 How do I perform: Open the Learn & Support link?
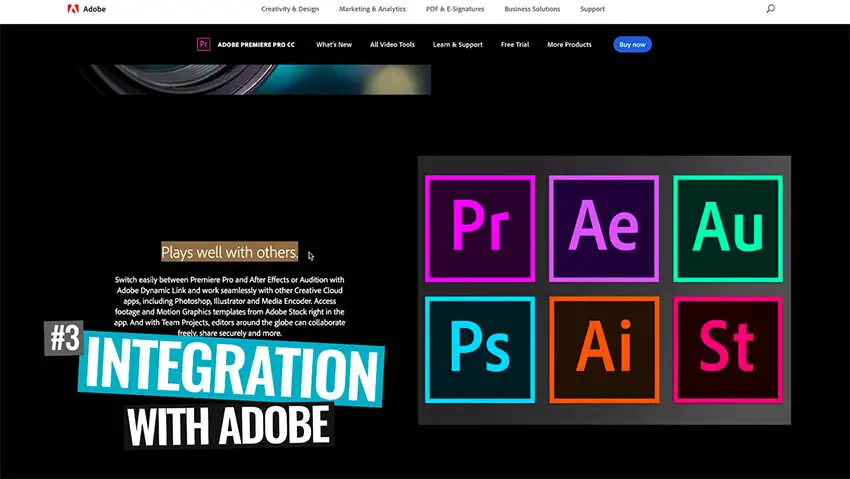[458, 44]
